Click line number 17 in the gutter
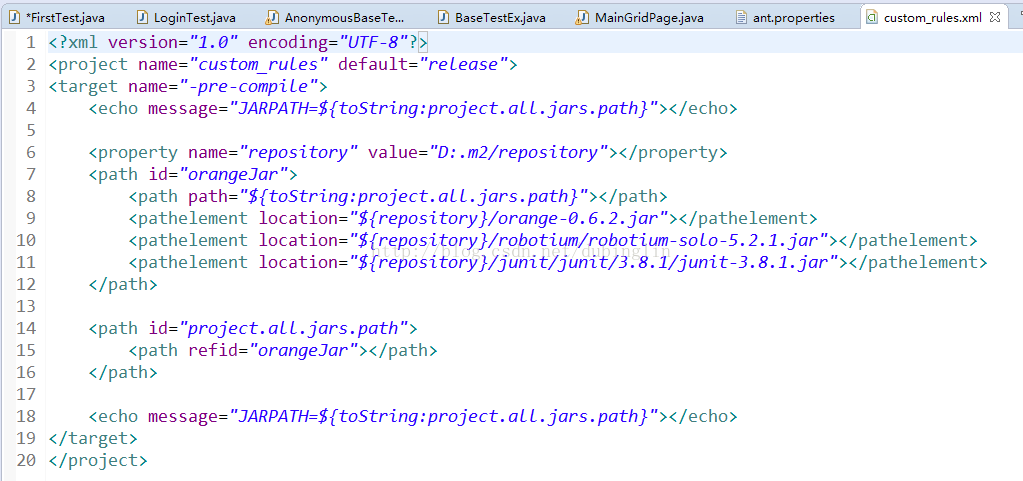Image resolution: width=1023 pixels, height=481 pixels. [26, 394]
